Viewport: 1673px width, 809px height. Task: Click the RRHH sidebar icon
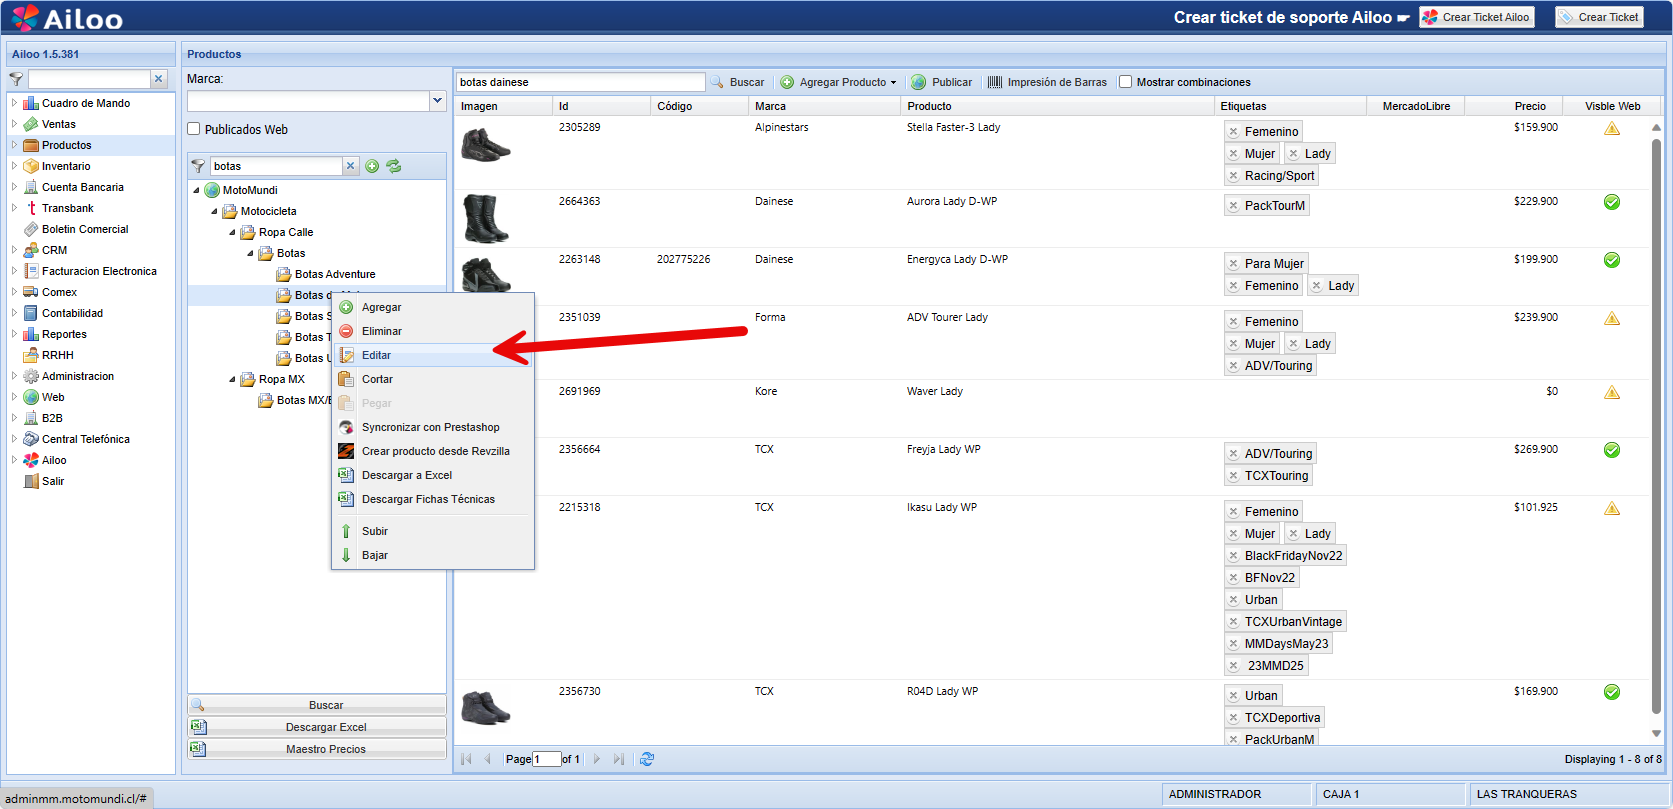[31, 355]
